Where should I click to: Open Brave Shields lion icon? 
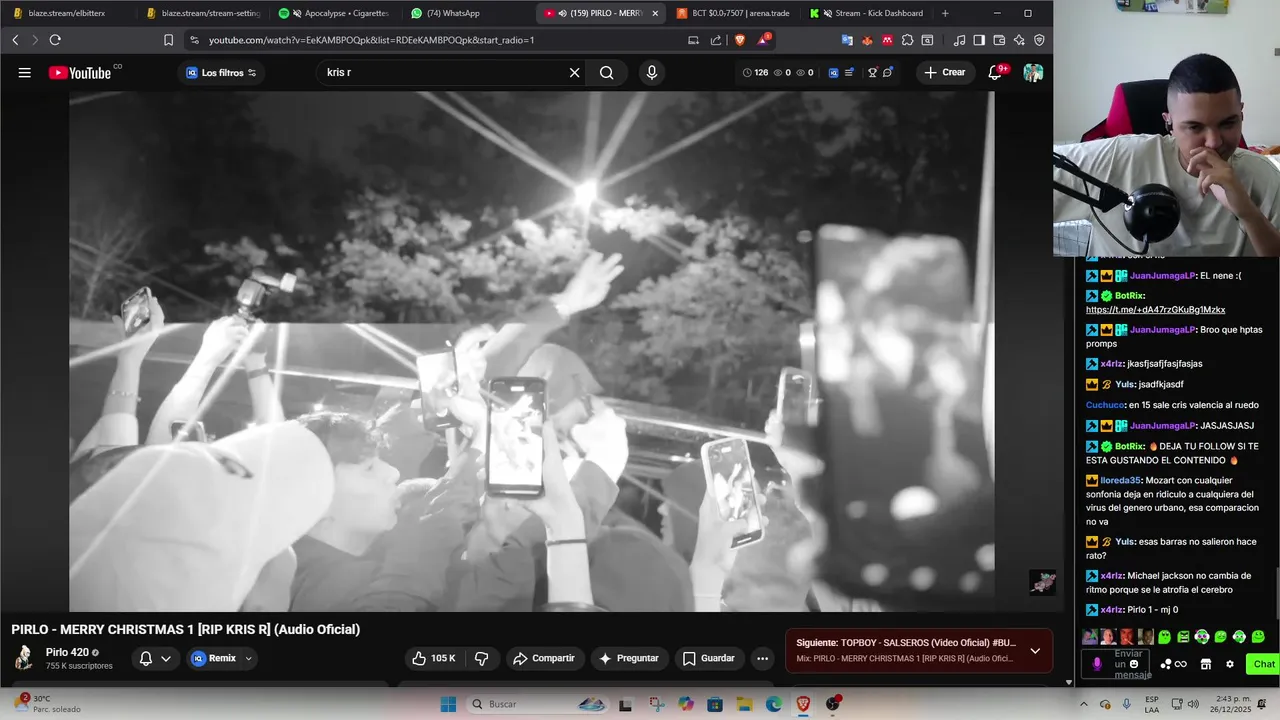[x=741, y=40]
